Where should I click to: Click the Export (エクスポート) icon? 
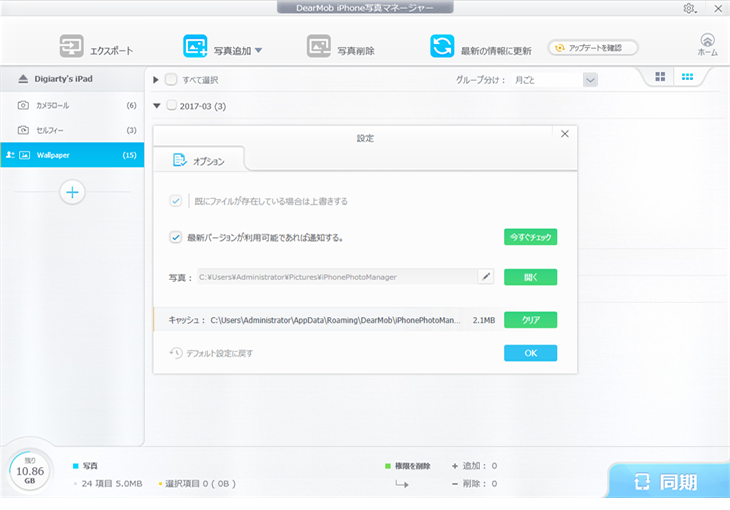click(72, 46)
